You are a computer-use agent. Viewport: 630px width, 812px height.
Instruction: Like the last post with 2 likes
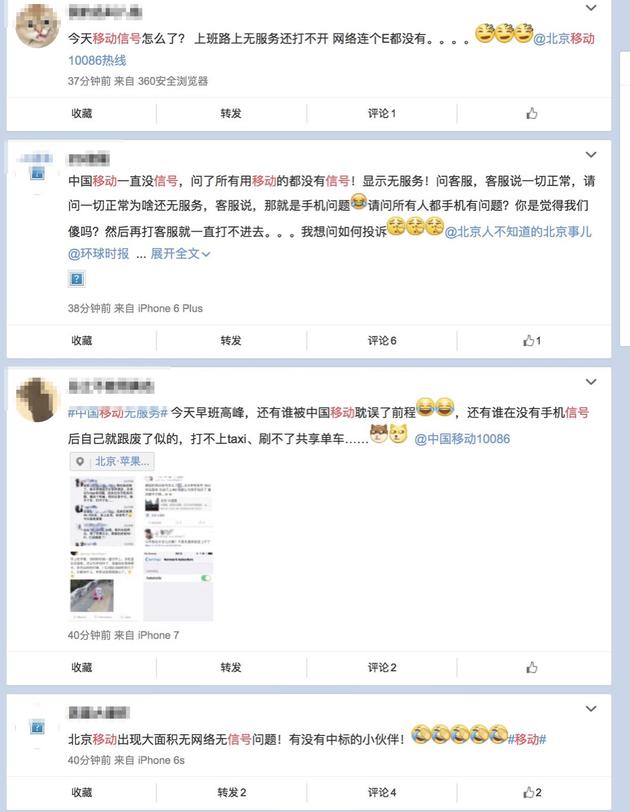(532, 792)
